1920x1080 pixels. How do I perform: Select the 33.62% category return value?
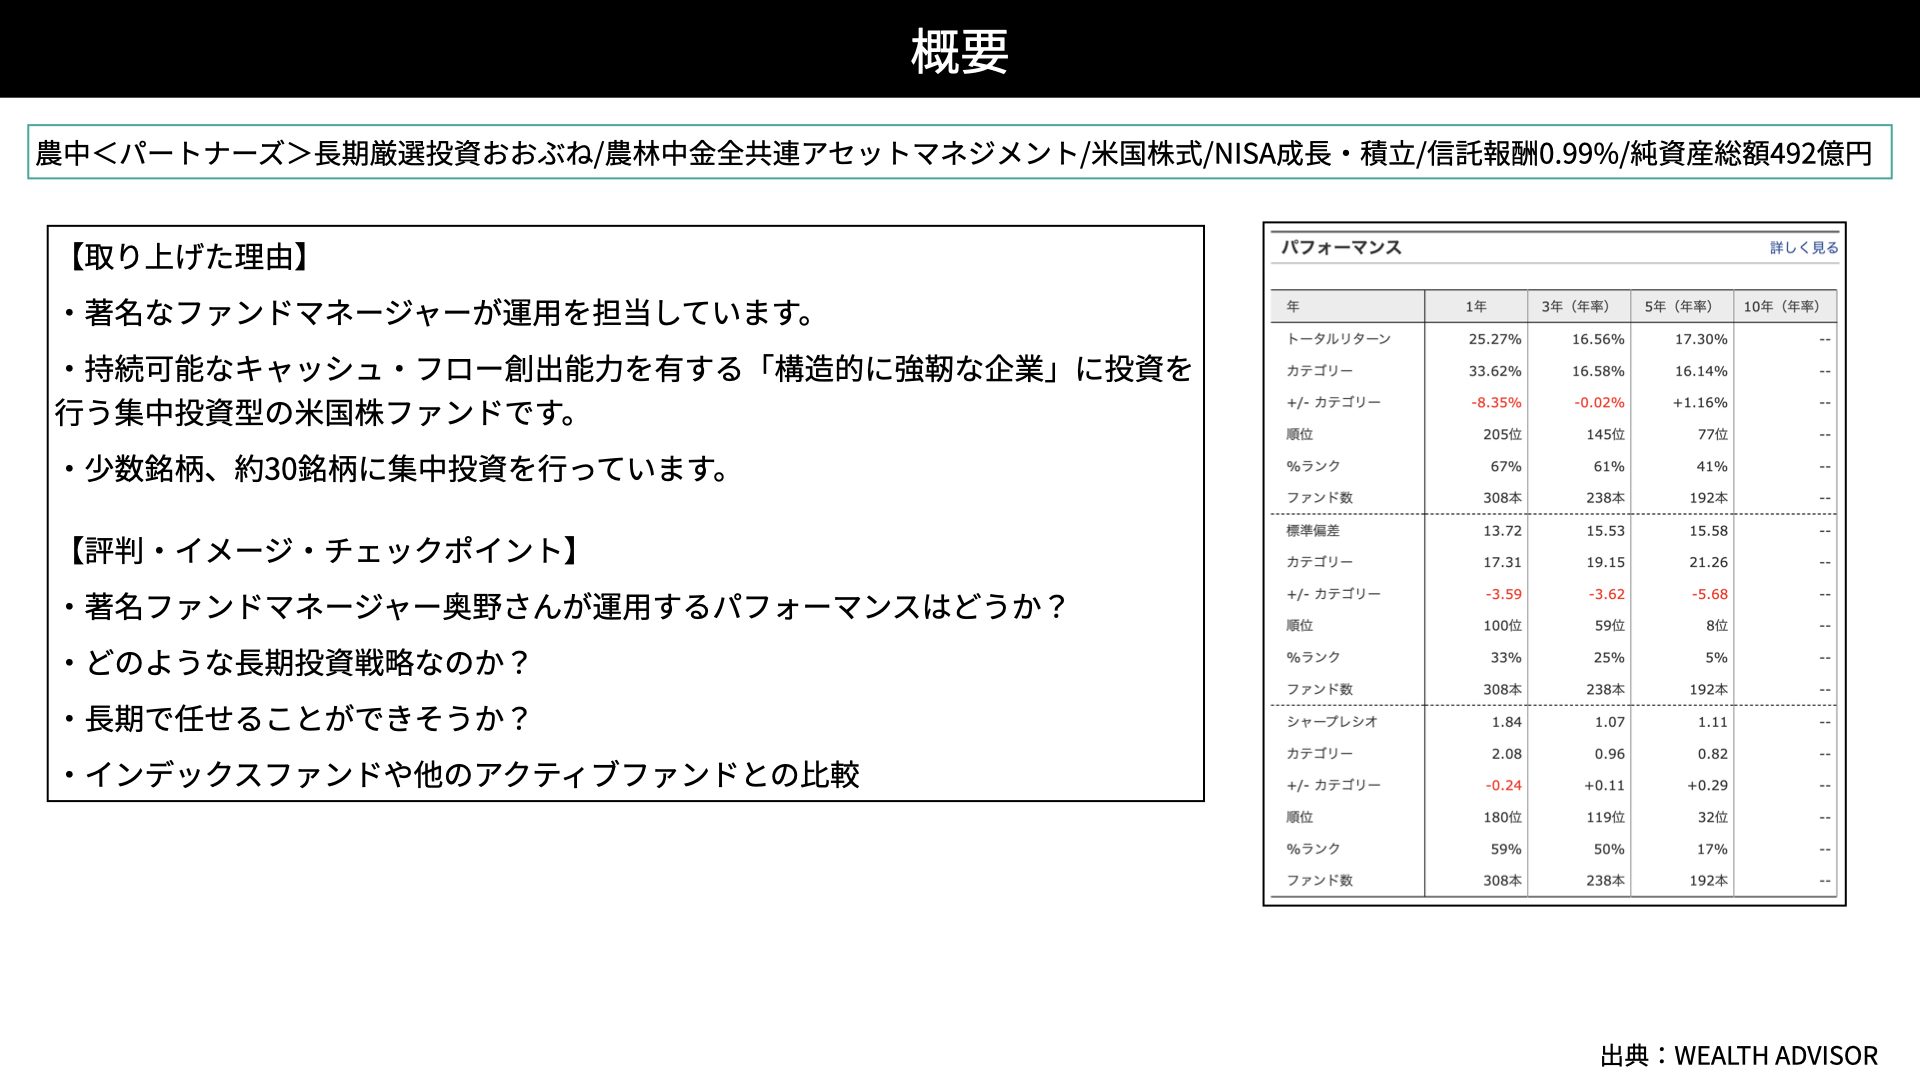coord(1495,371)
